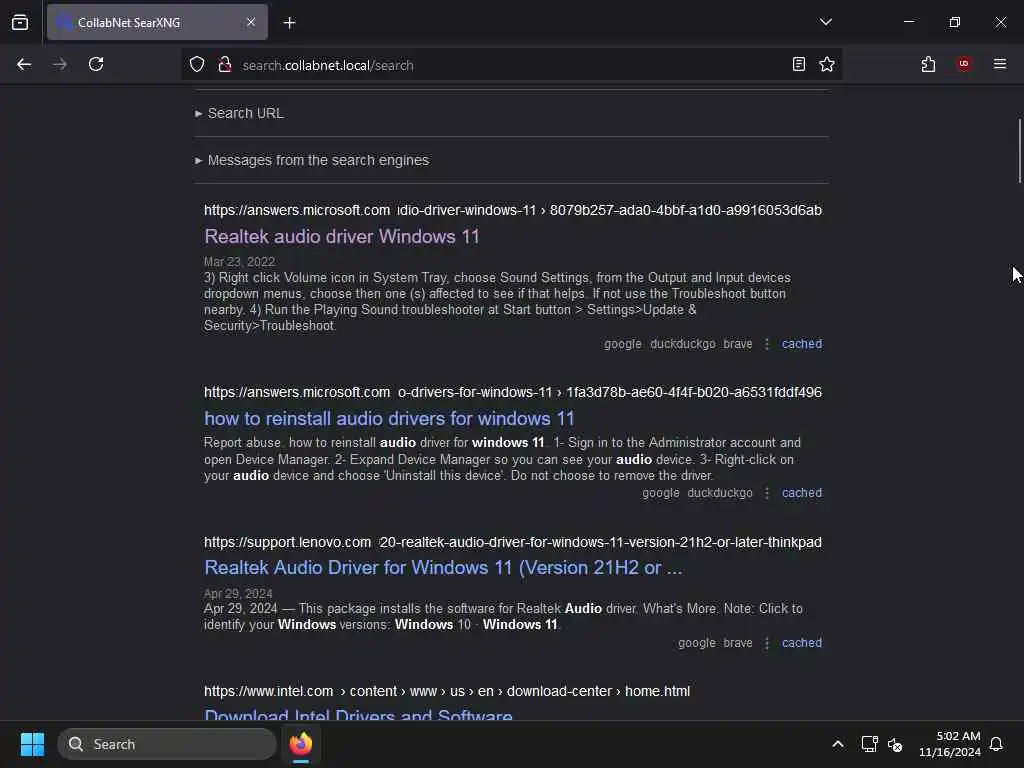Open cached version of reinstall audio drivers result
Viewport: 1024px width, 768px height.
[802, 493]
